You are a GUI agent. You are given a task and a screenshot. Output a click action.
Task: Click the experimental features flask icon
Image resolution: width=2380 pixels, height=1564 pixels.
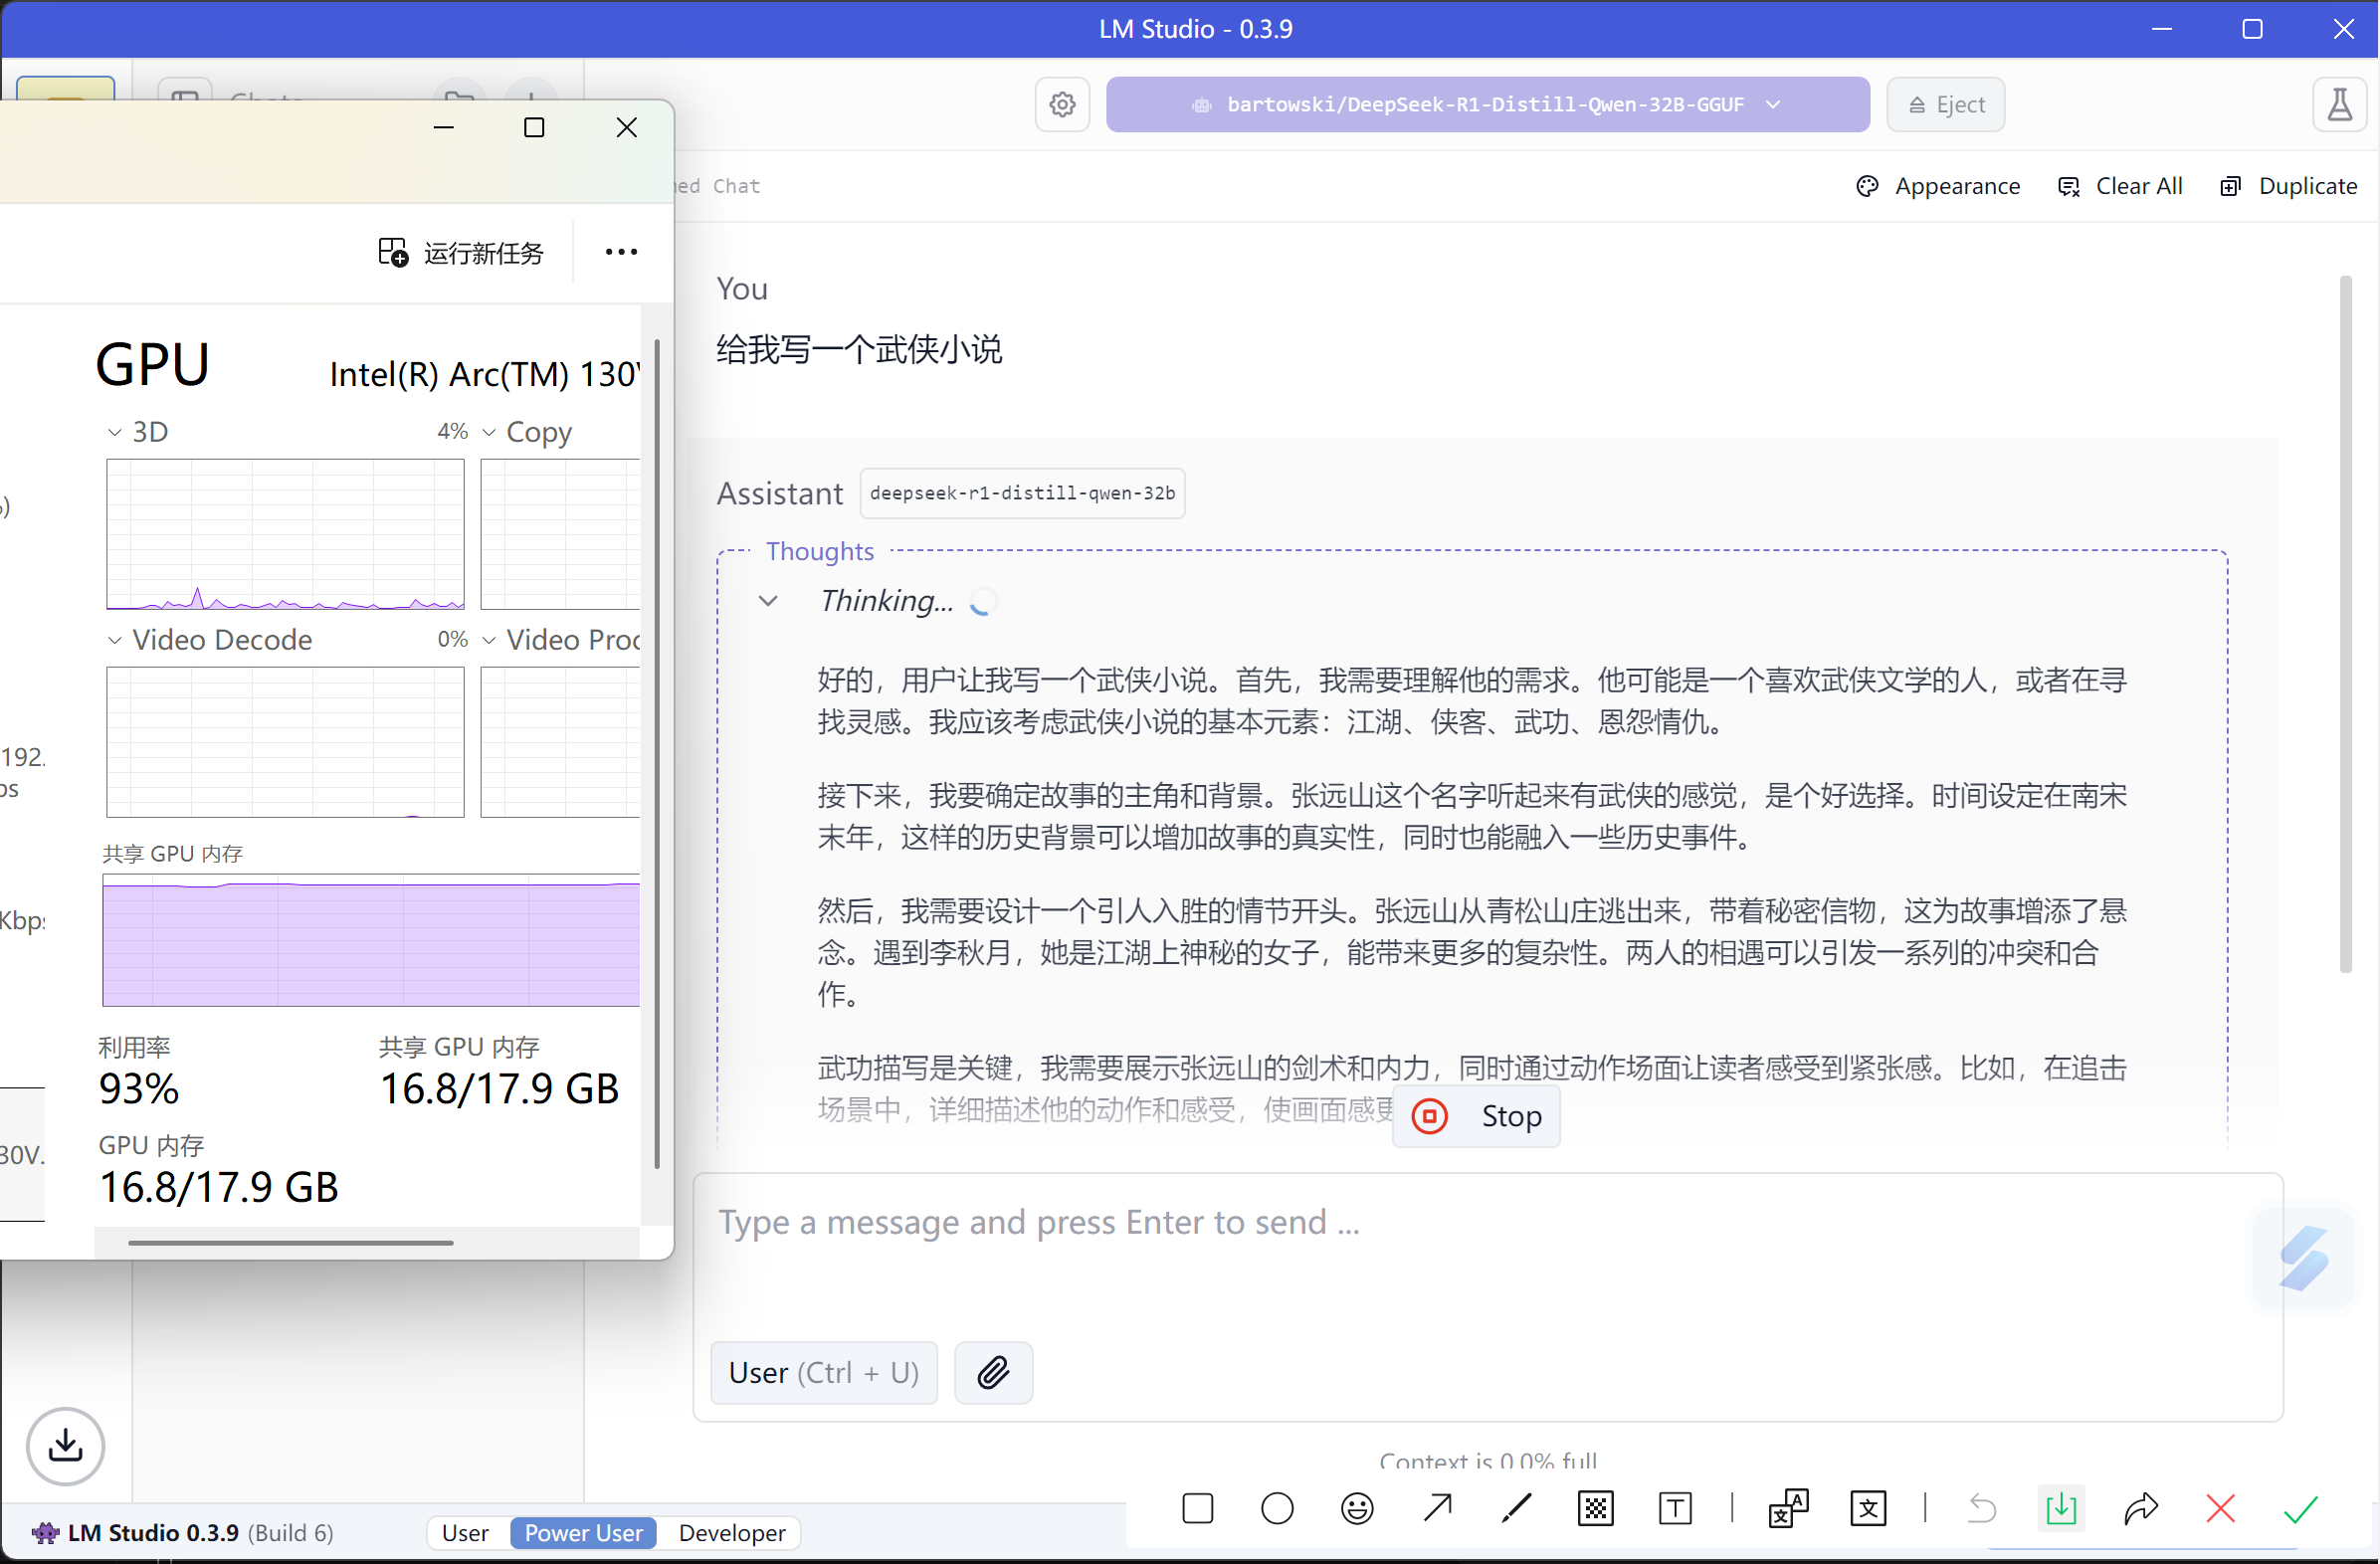[x=2340, y=104]
